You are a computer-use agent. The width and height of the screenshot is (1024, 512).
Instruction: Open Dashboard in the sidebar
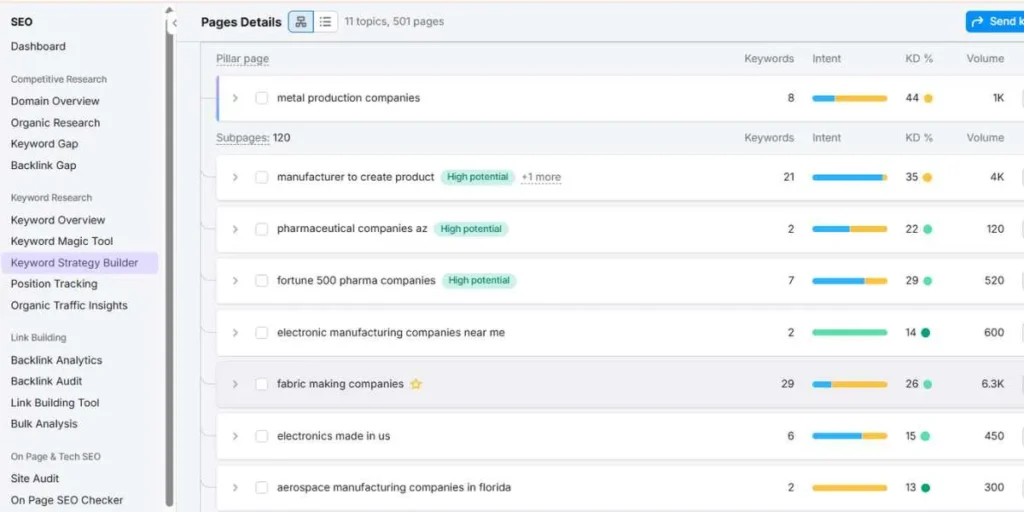[38, 46]
